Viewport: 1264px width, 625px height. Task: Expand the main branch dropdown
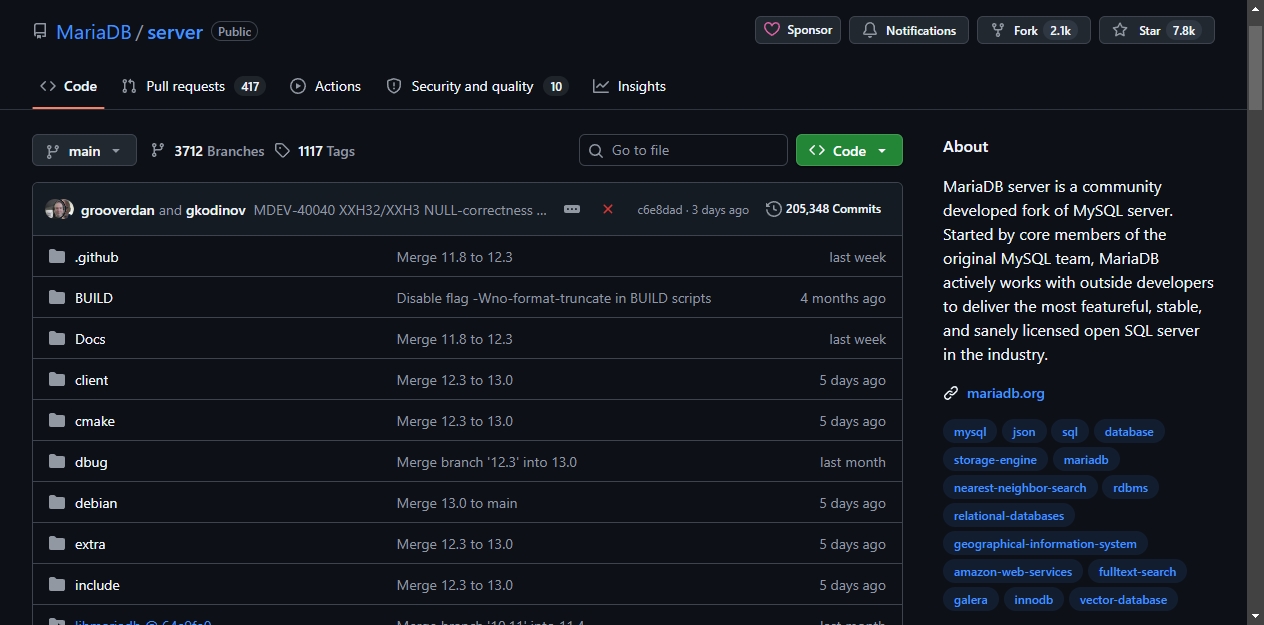84,150
